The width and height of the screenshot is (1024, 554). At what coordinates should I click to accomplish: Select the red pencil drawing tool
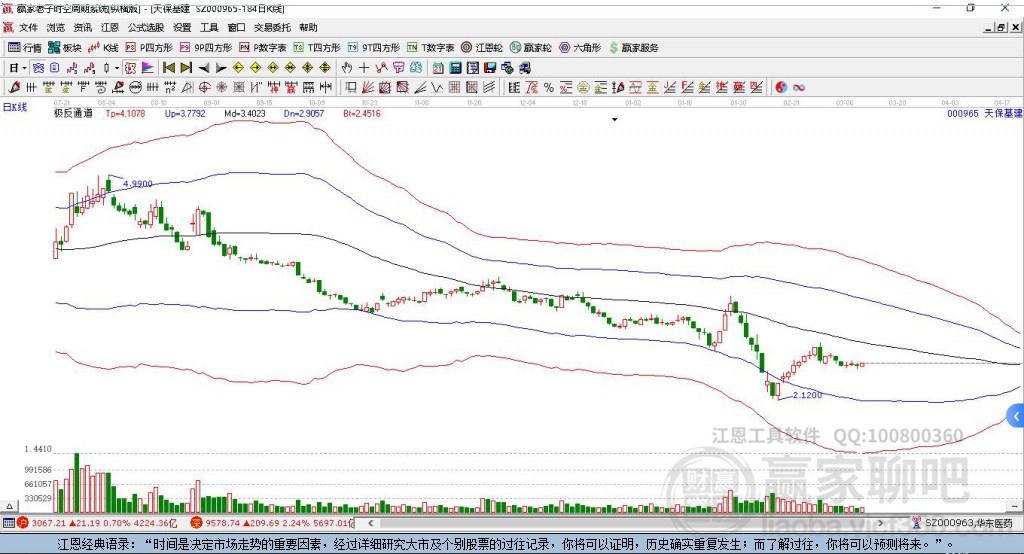coord(14,88)
